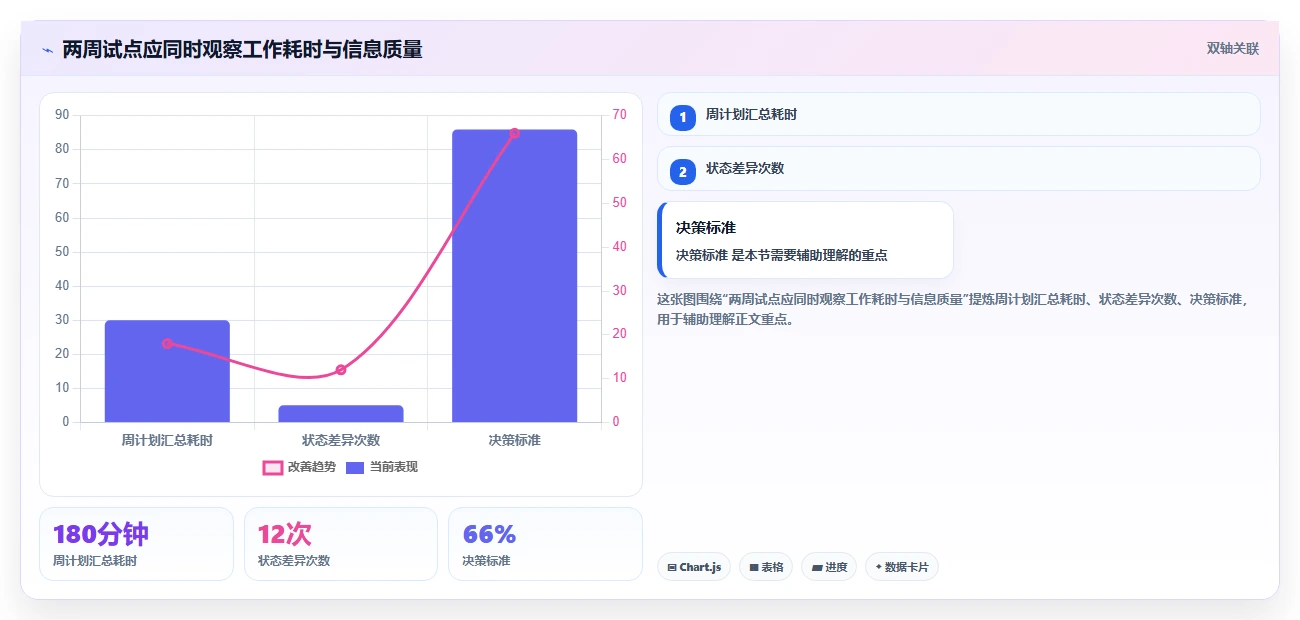This screenshot has width=1300, height=620.
Task: Click the Chart.js tag
Action: (694, 567)
